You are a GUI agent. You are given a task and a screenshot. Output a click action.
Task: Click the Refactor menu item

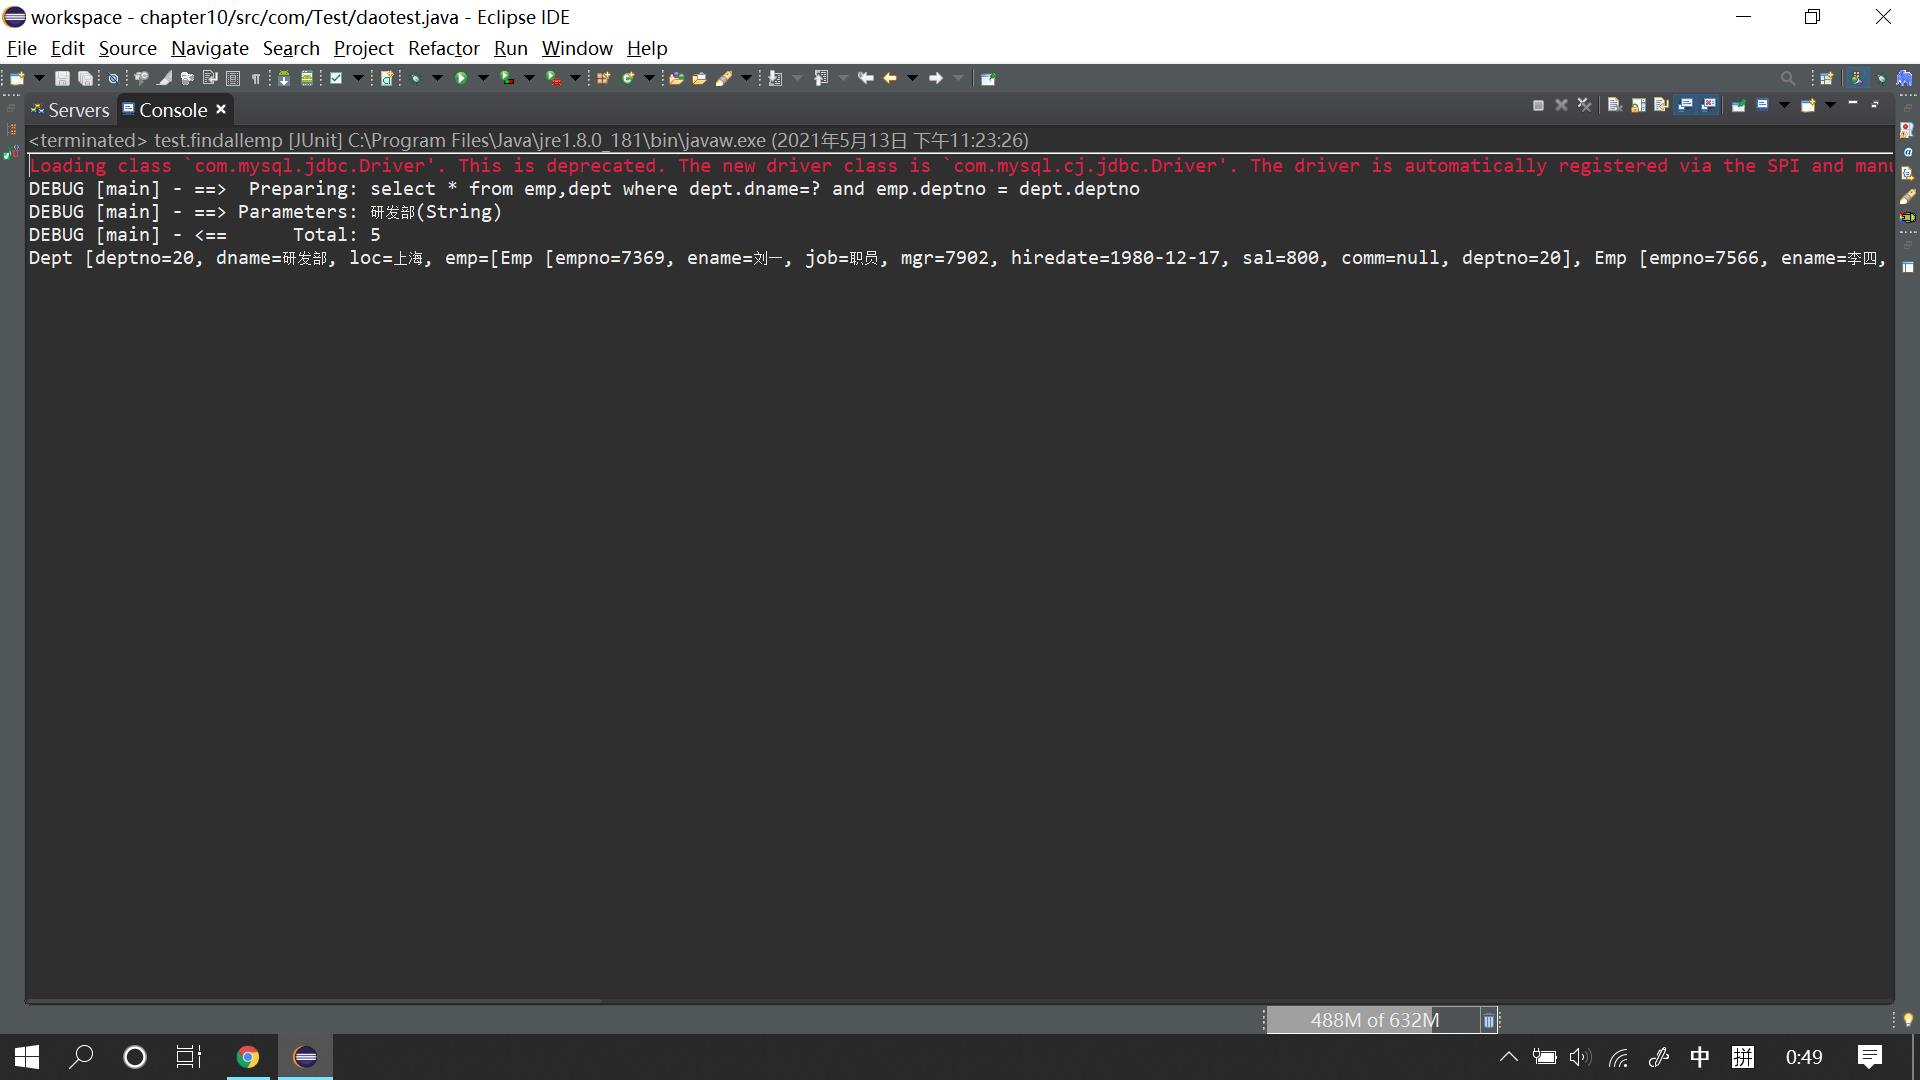(x=442, y=49)
